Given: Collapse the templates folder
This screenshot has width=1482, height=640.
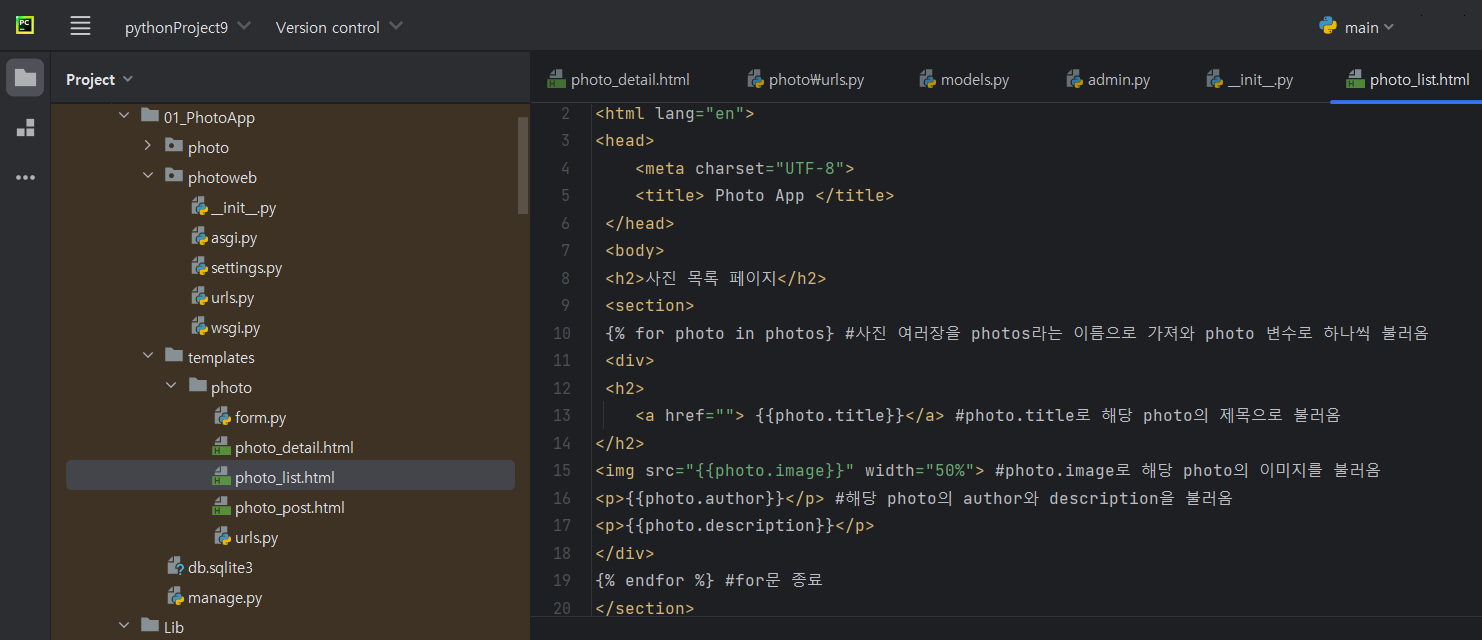Looking at the screenshot, I should tap(148, 357).
